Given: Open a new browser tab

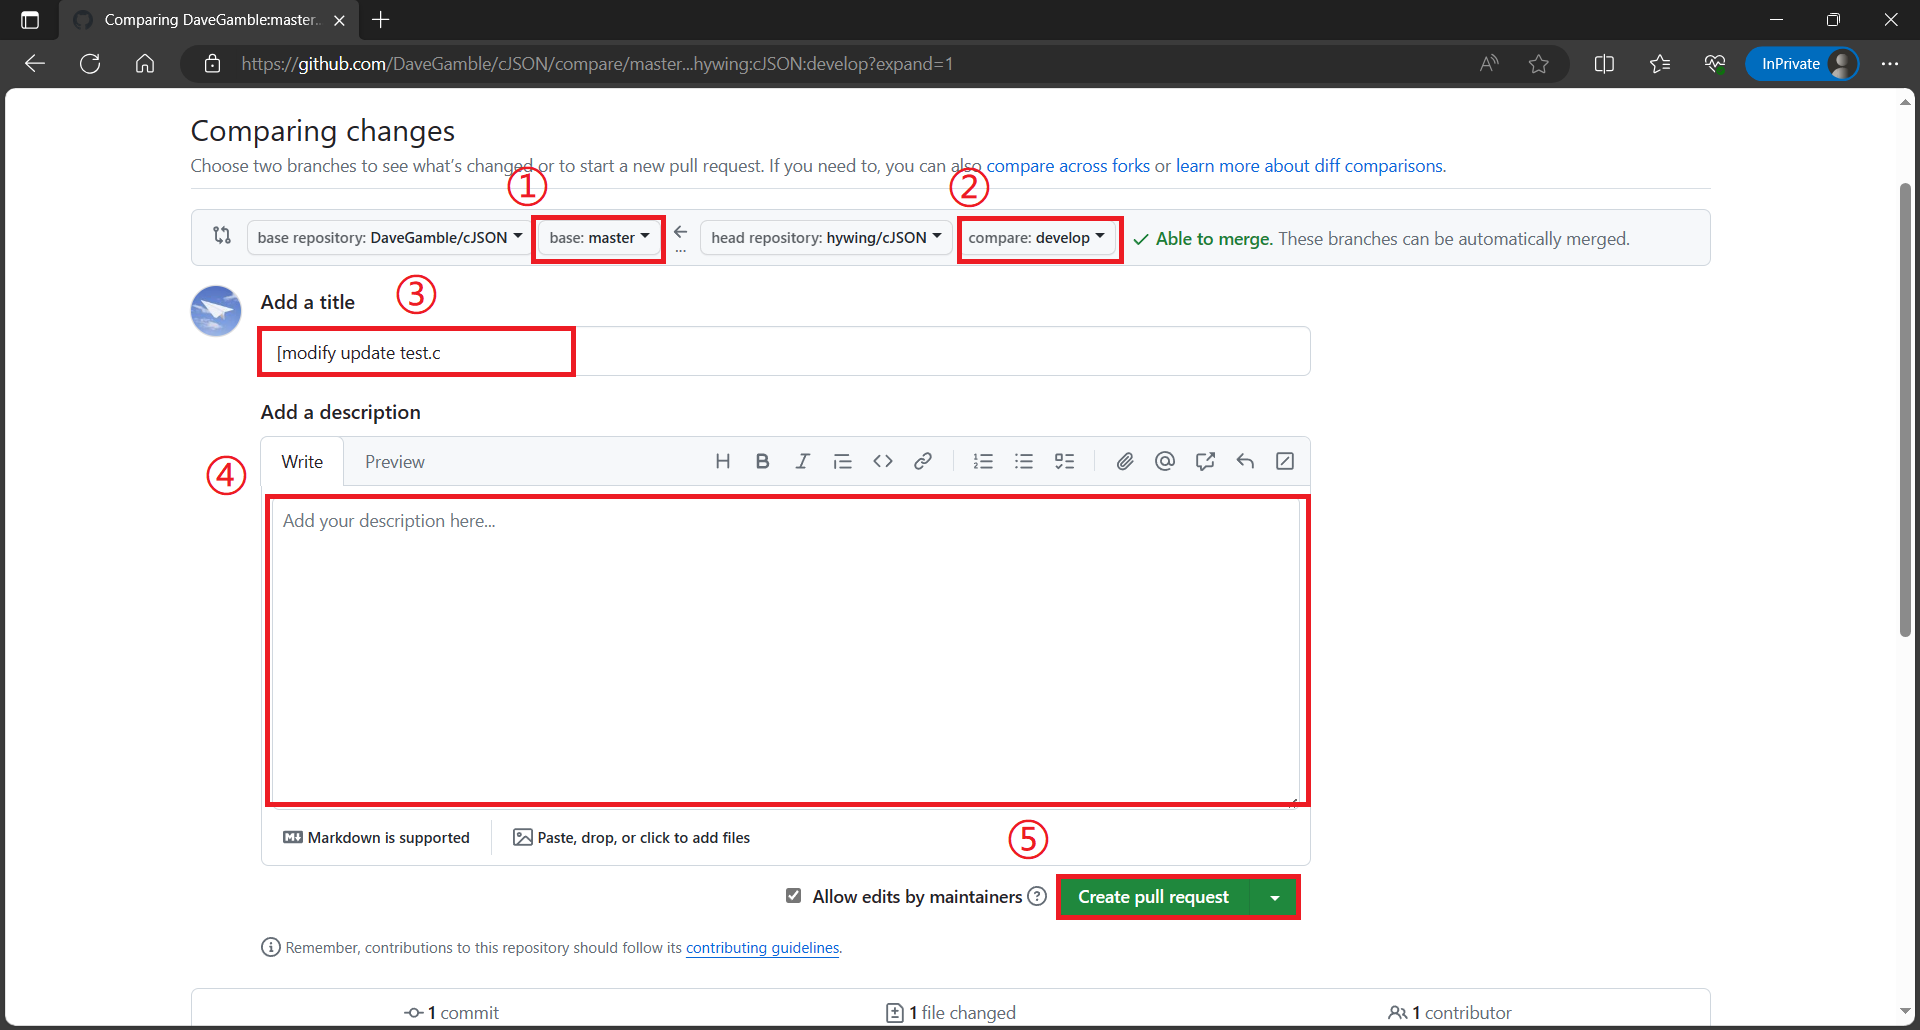Looking at the screenshot, I should pos(381,20).
